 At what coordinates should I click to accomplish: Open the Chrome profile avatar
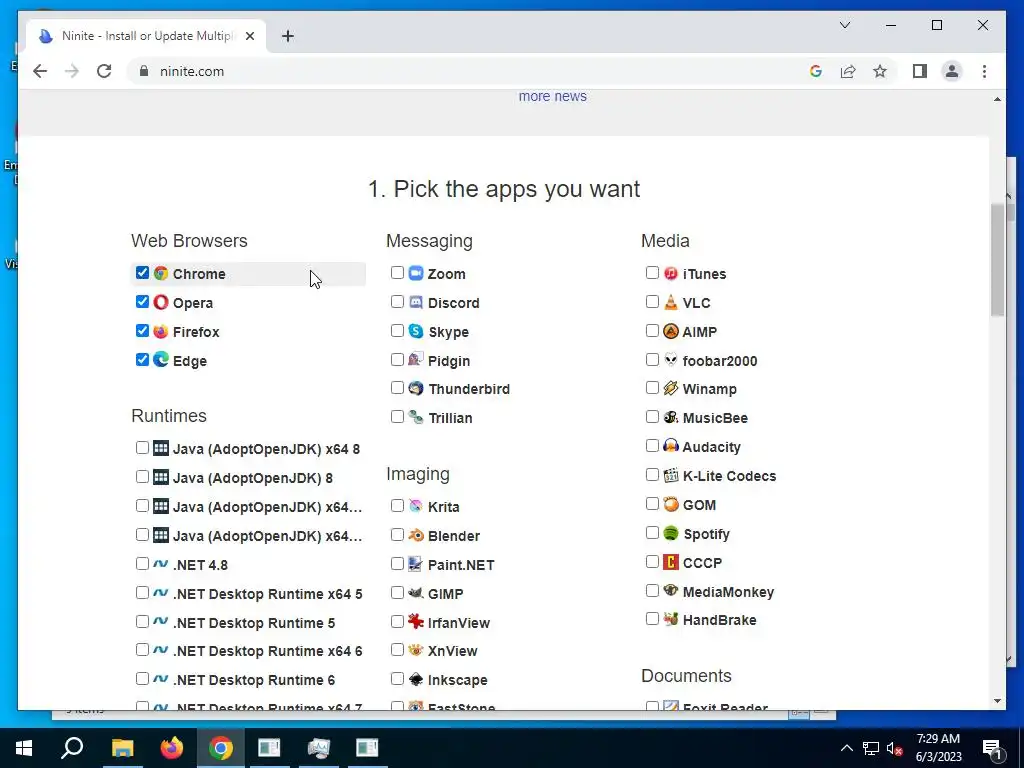coord(952,71)
